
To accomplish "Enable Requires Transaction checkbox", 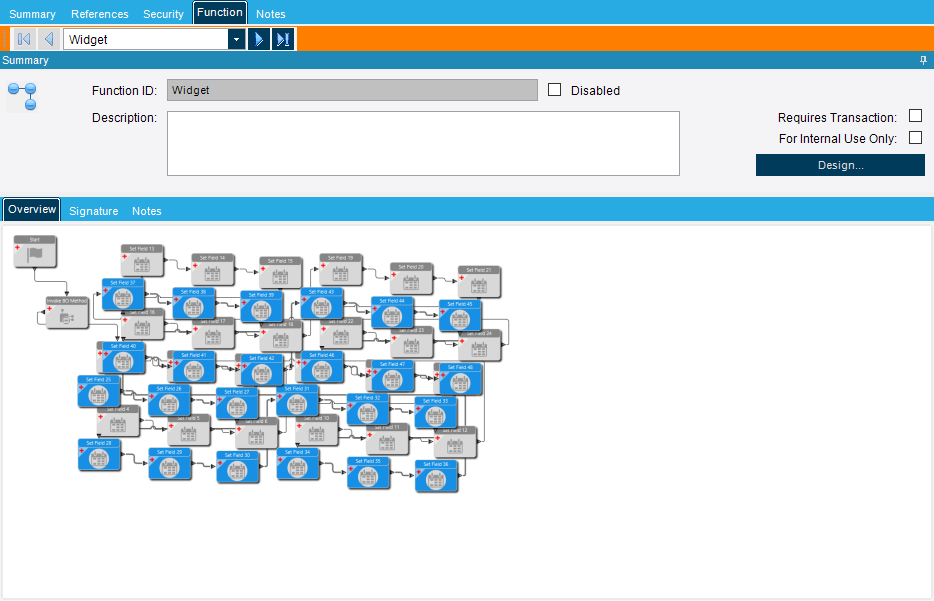I will [x=916, y=116].
